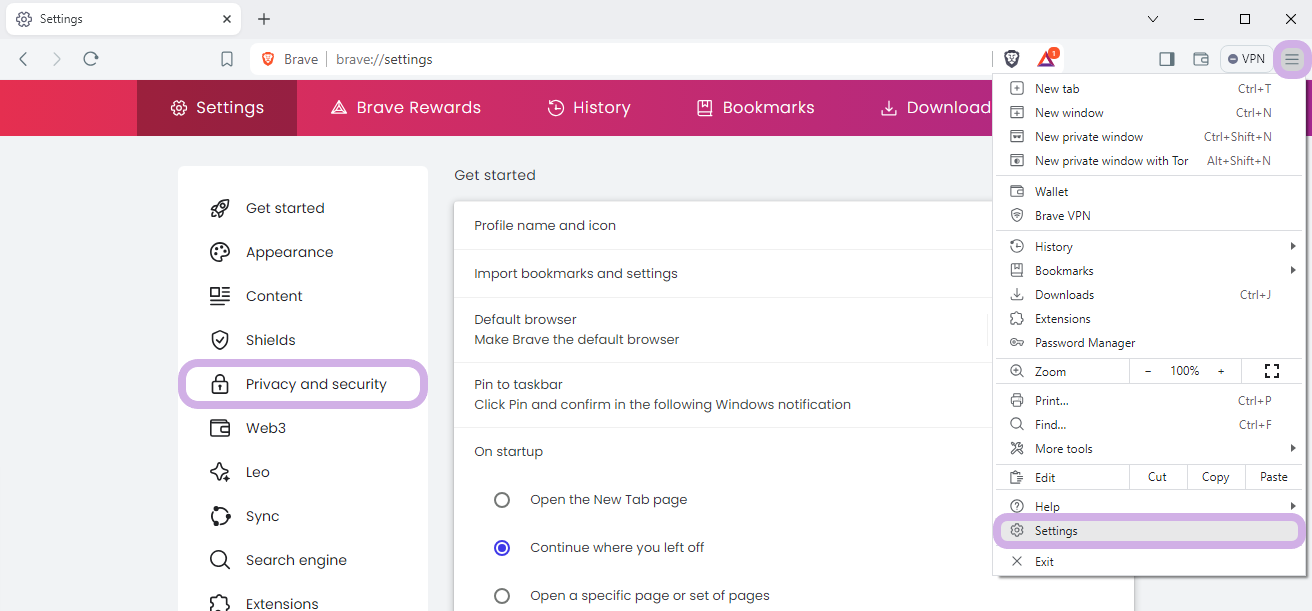The height and width of the screenshot is (611, 1312).
Task: Open Privacy and security section
Action: coord(303,384)
